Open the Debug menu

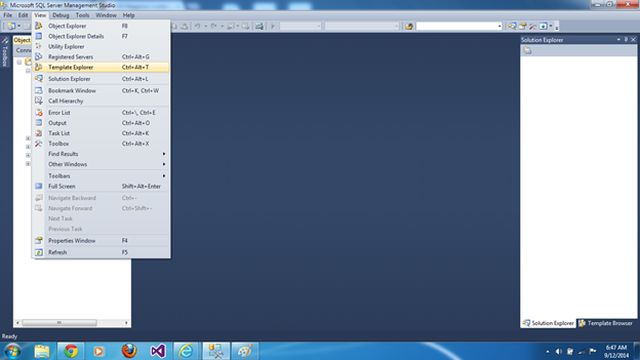pyautogui.click(x=60, y=15)
